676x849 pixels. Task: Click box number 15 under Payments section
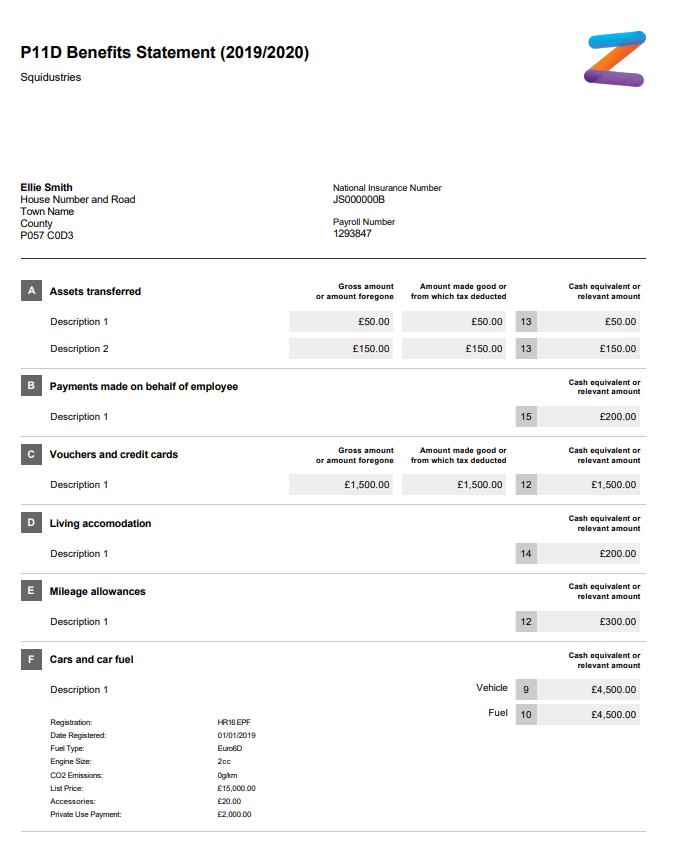click(526, 417)
